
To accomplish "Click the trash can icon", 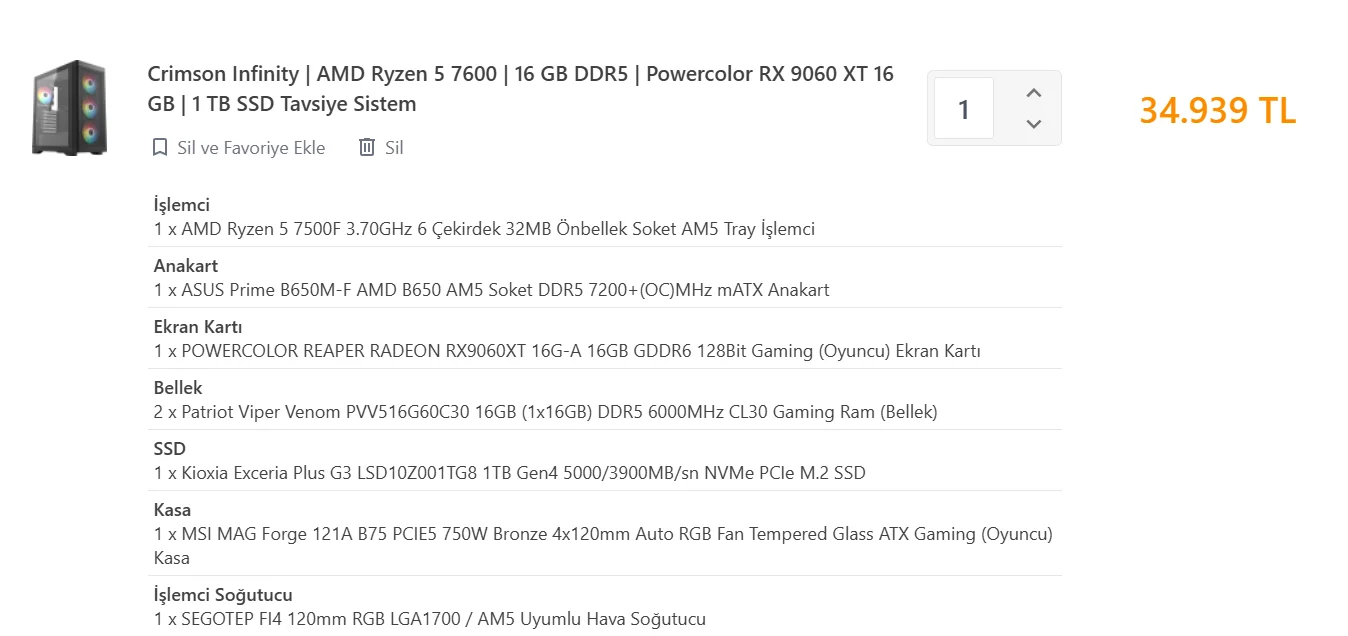I will [367, 148].
